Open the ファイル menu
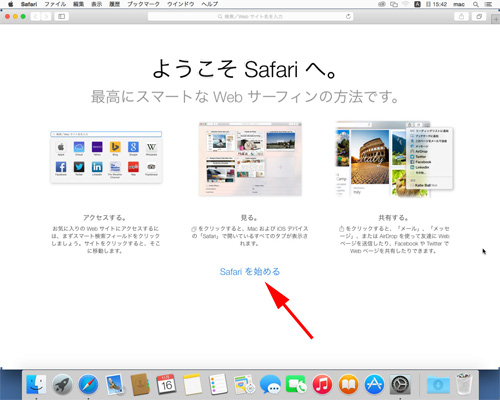Screen dimensions: 500x400 pos(55,4)
